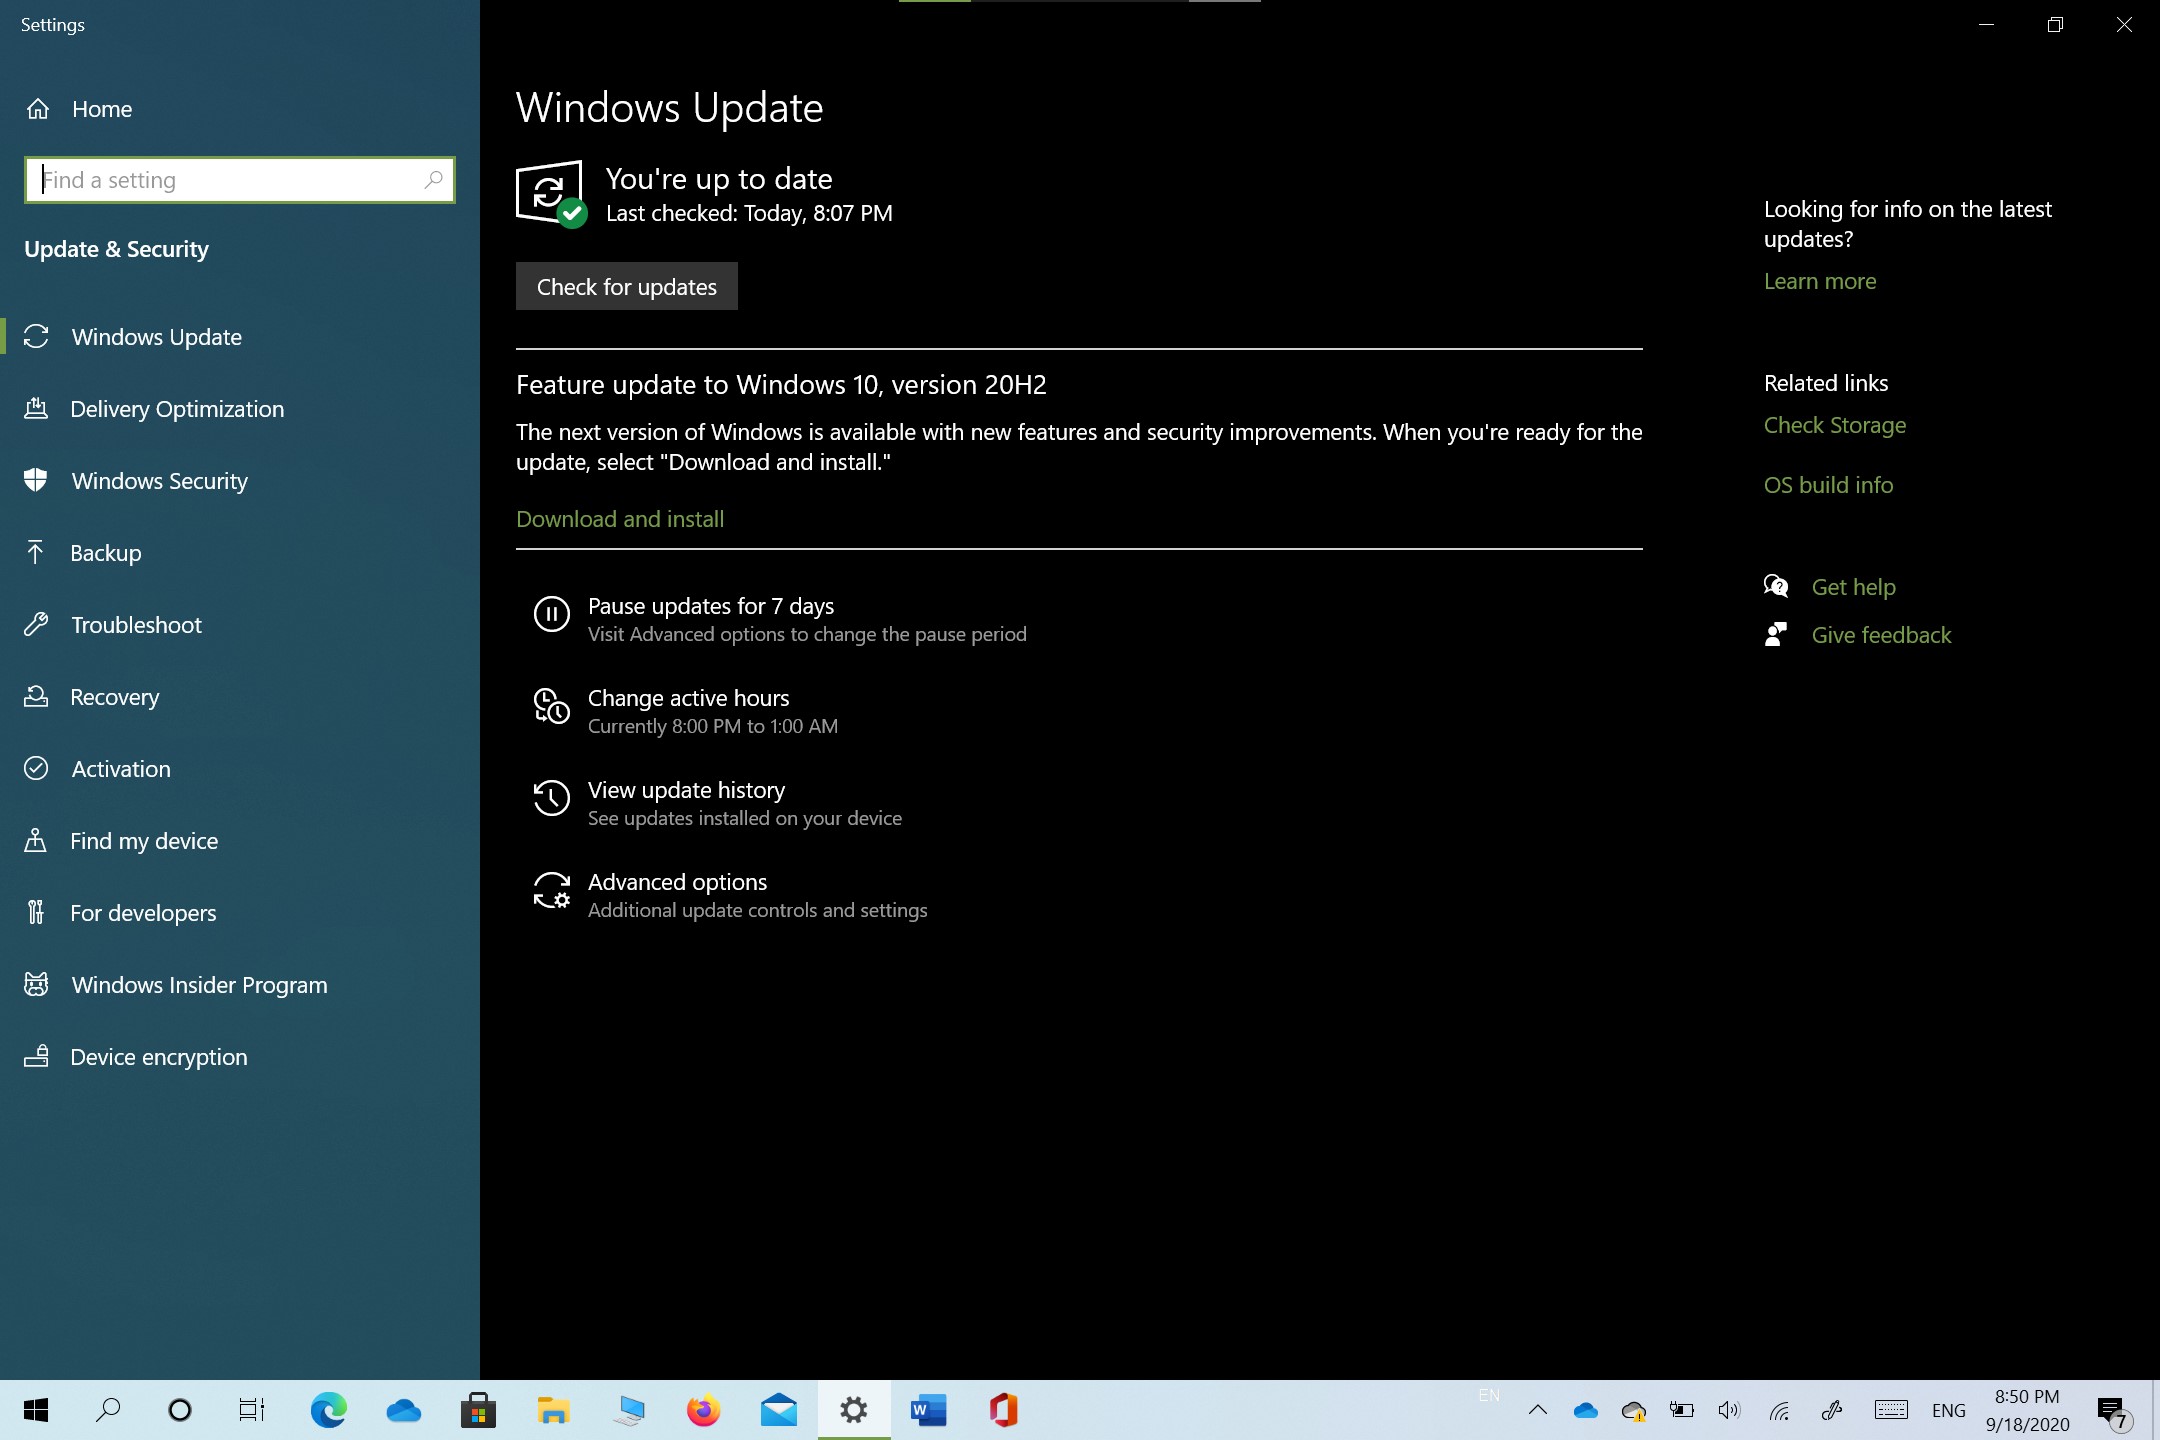Open OS build info link

1828,485
